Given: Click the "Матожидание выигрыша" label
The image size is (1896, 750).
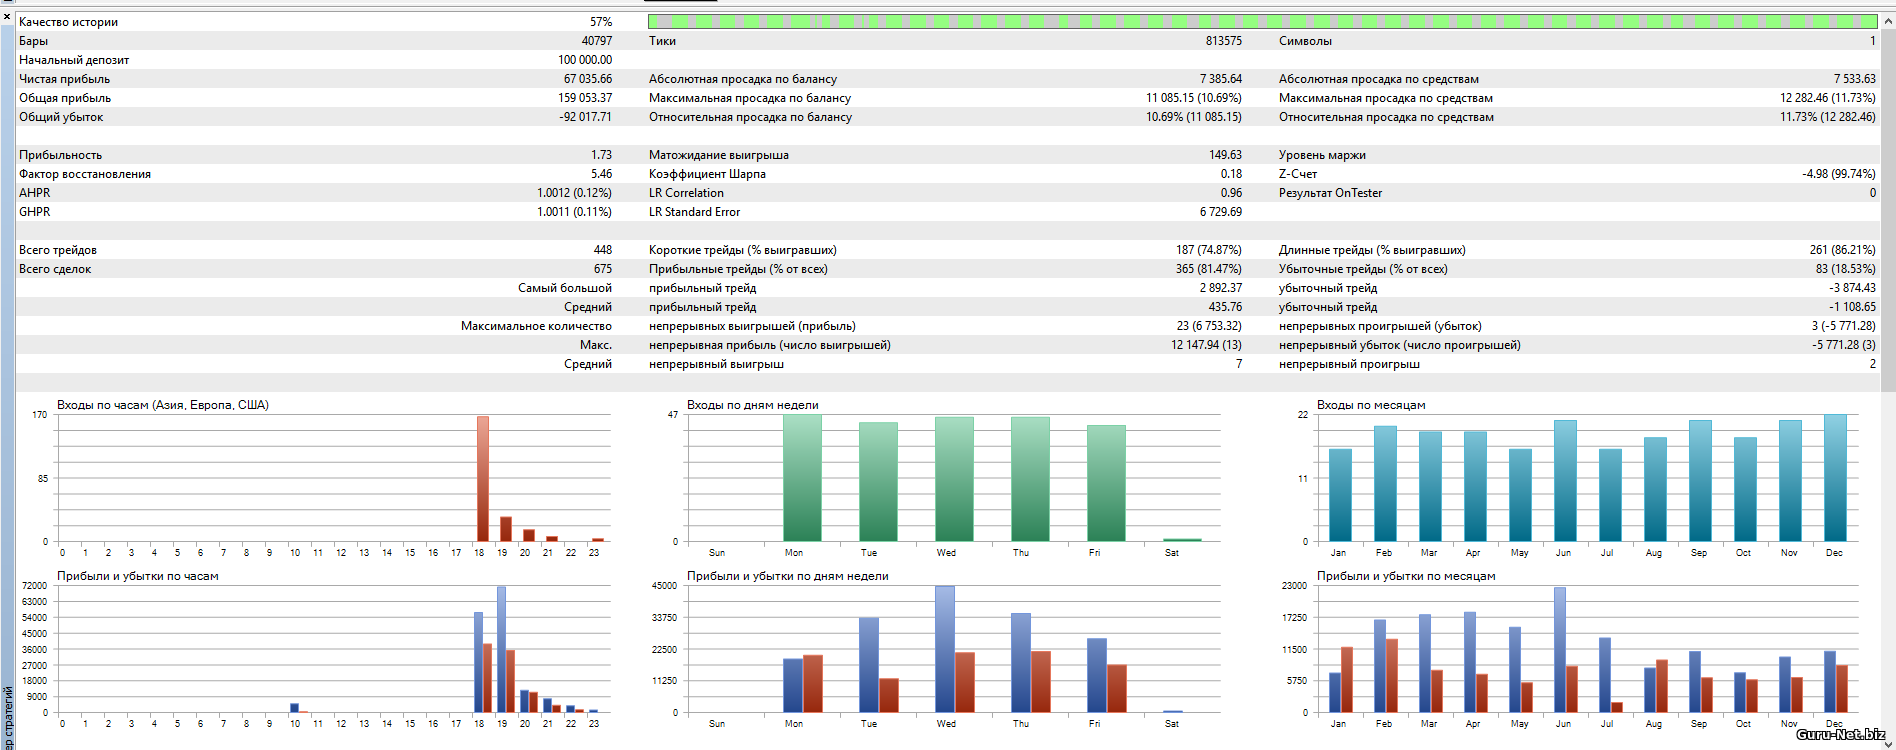Looking at the screenshot, I should [719, 155].
